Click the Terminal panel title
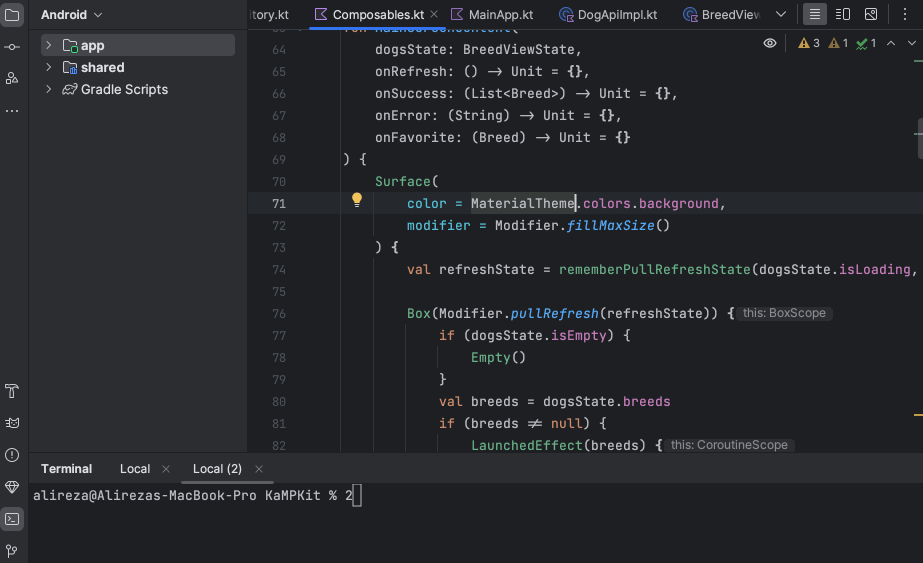 (67, 469)
